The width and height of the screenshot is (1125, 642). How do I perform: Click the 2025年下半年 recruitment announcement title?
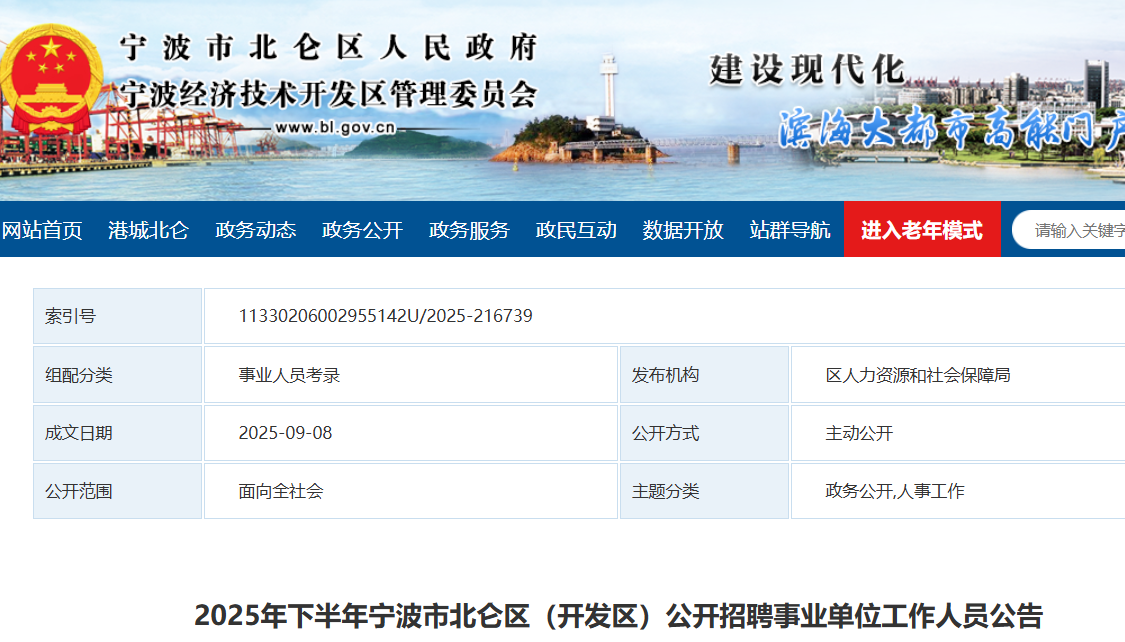(x=618, y=615)
